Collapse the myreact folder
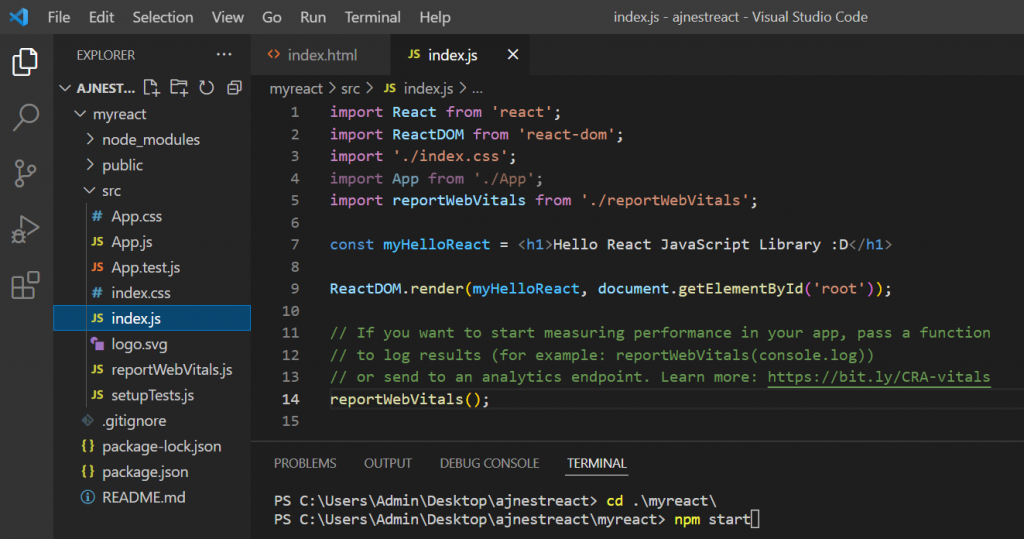The image size is (1024, 539). 119,114
